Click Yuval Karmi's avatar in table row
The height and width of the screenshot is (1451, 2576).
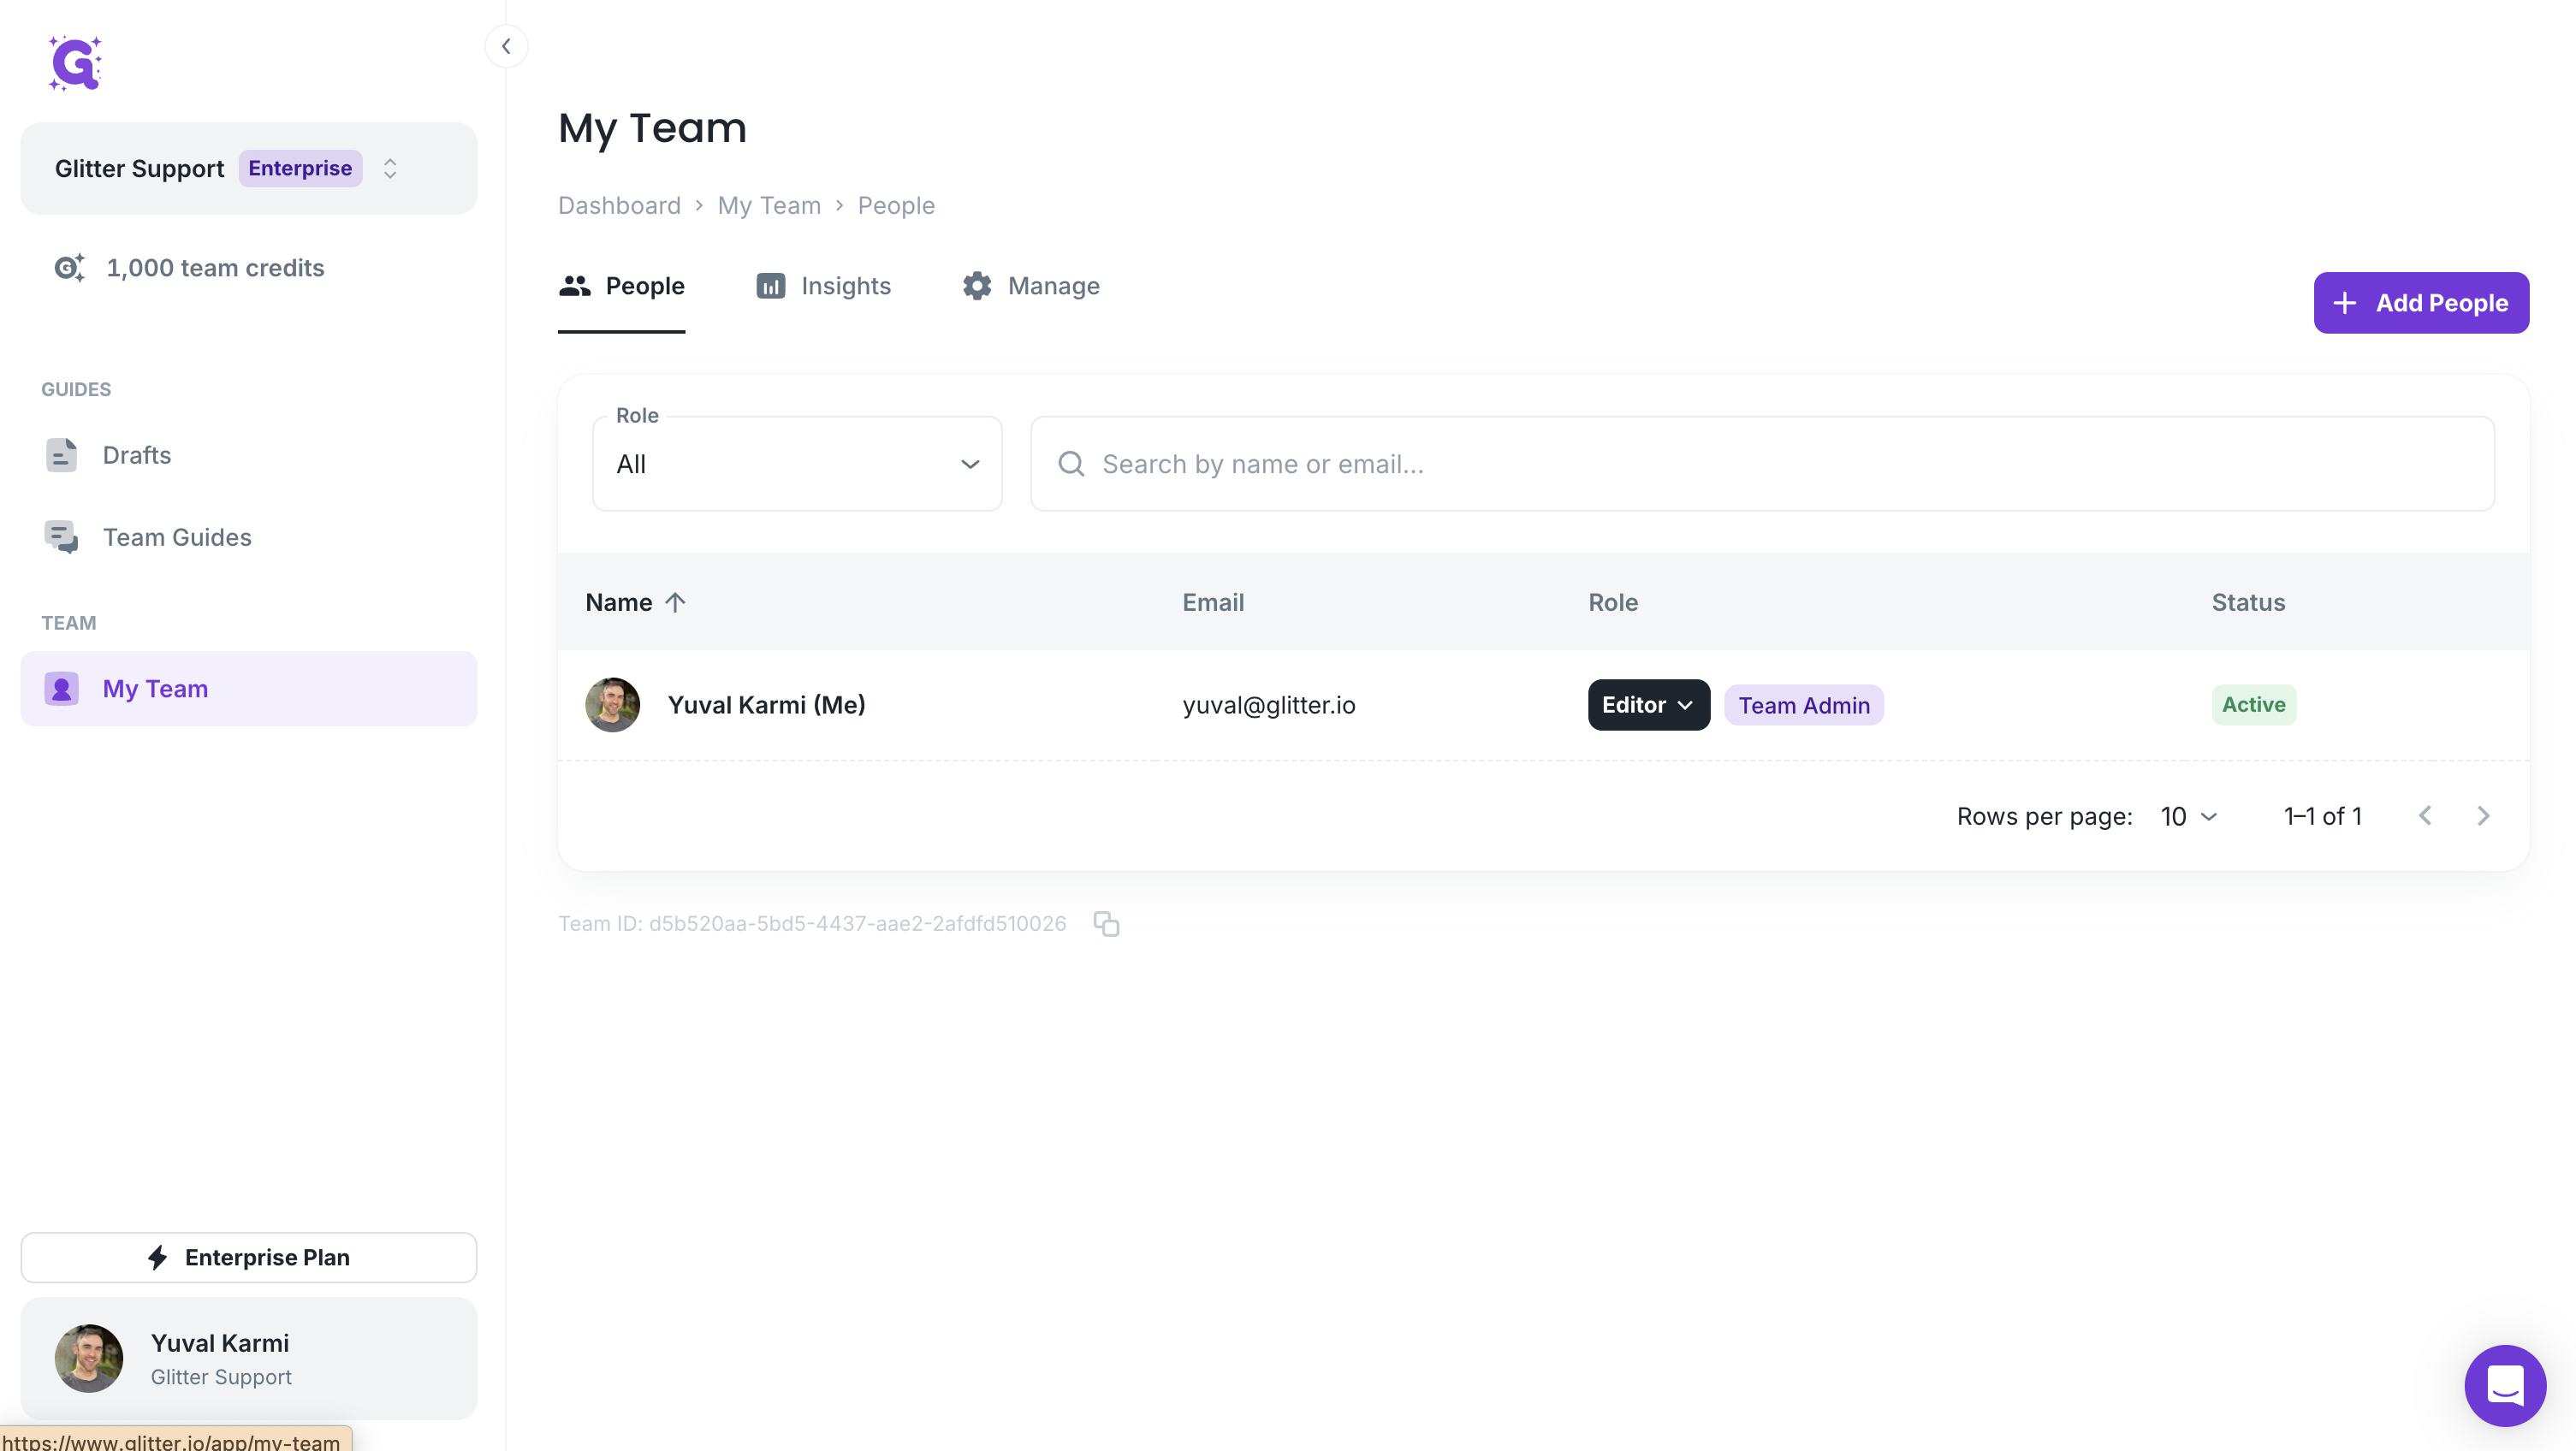coord(612,705)
